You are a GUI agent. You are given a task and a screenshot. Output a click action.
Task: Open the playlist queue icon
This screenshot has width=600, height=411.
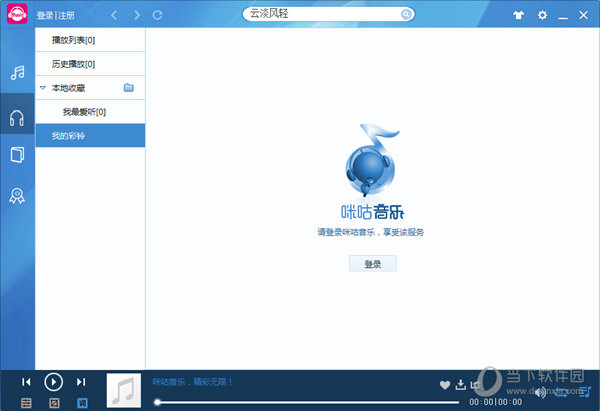585,391
